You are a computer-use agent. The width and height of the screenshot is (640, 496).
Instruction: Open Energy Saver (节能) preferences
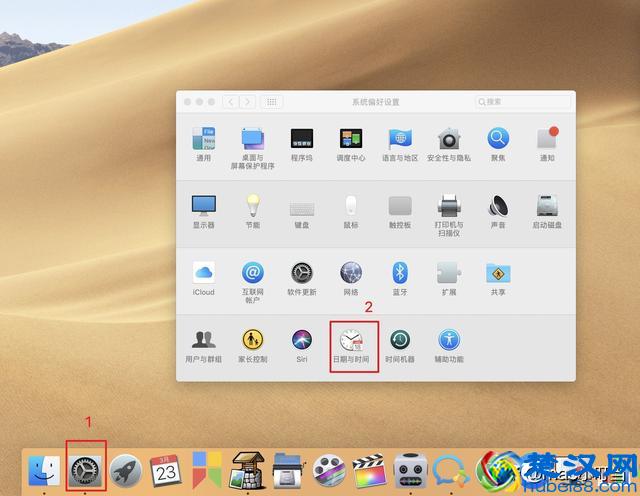(x=253, y=211)
